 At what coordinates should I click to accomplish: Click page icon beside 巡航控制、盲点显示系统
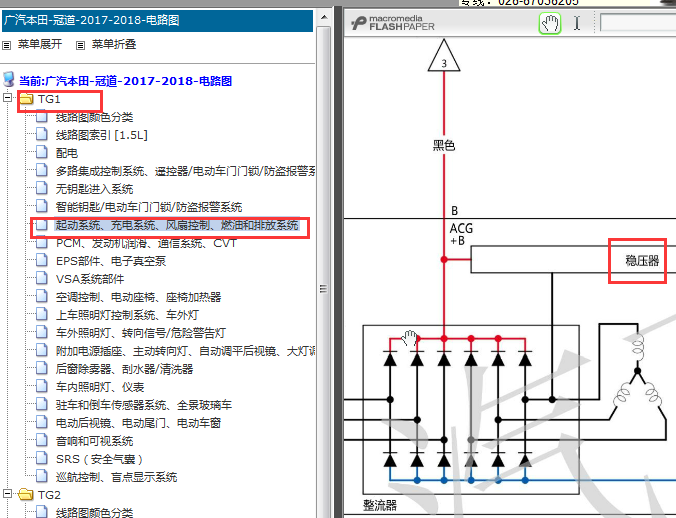pos(42,476)
